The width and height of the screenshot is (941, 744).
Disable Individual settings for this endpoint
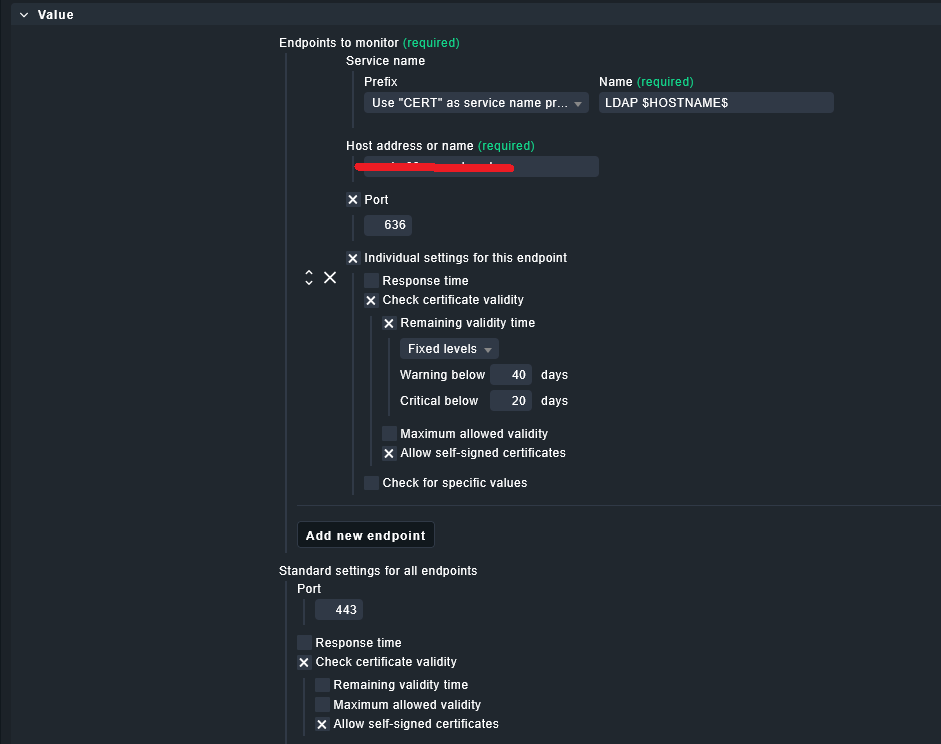[353, 258]
